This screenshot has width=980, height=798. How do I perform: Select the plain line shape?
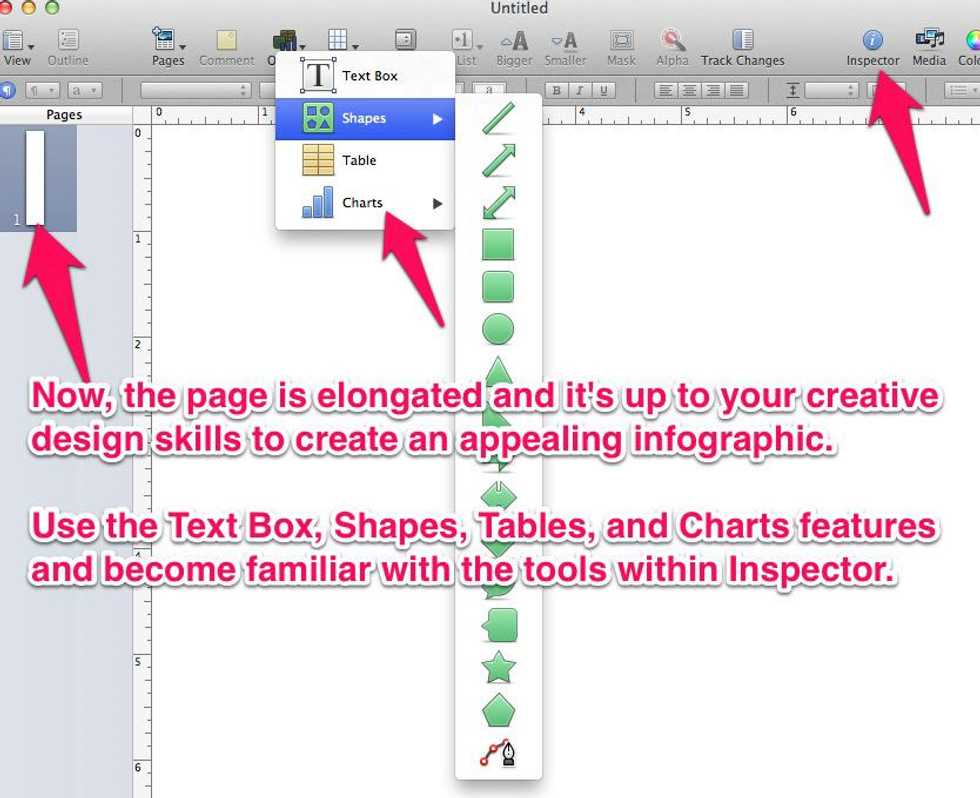coord(498,118)
